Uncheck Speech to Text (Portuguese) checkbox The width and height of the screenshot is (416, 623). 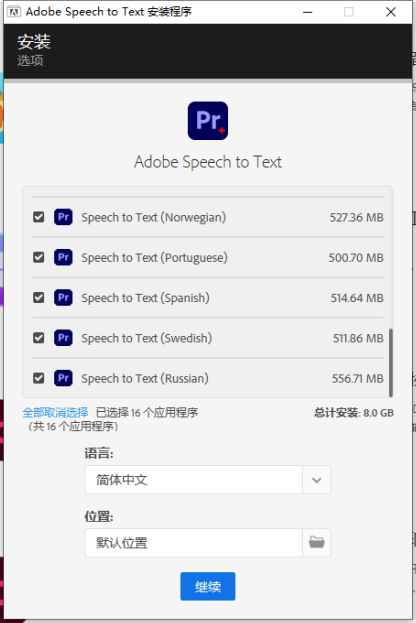click(x=39, y=257)
